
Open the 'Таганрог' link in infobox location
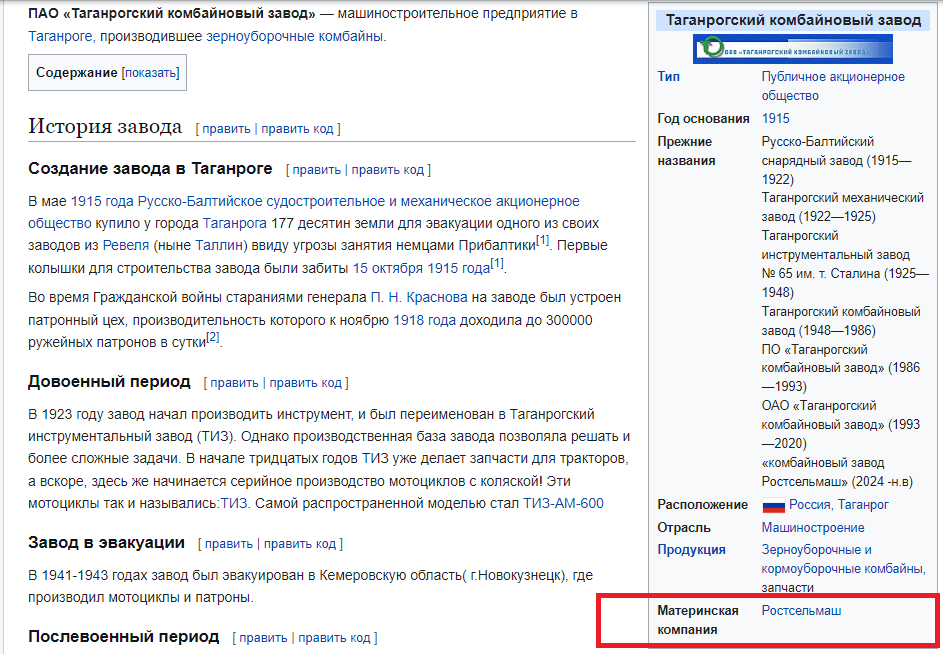pos(863,505)
